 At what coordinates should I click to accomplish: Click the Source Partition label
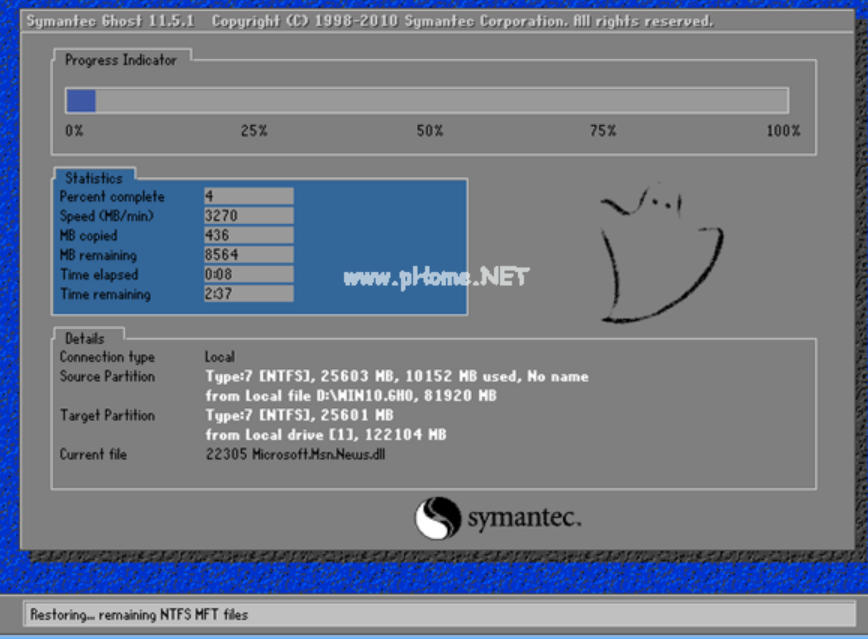click(107, 377)
